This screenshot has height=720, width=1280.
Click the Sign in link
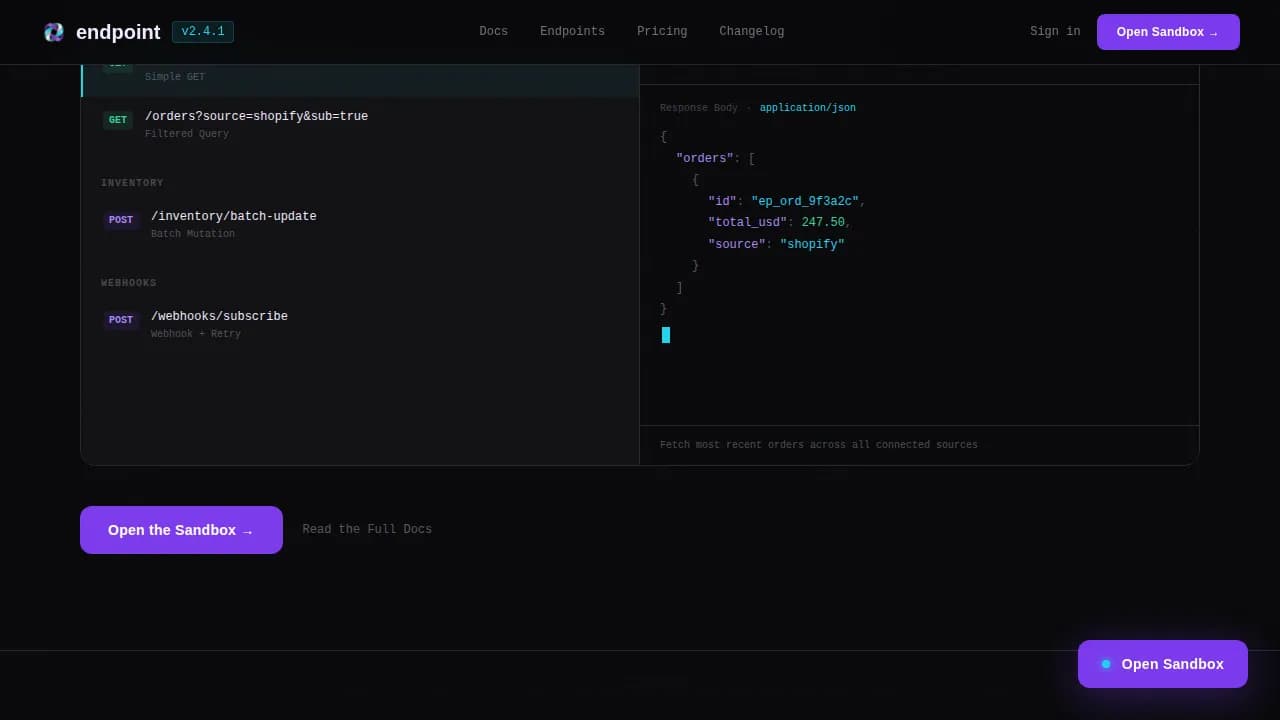(x=1055, y=32)
